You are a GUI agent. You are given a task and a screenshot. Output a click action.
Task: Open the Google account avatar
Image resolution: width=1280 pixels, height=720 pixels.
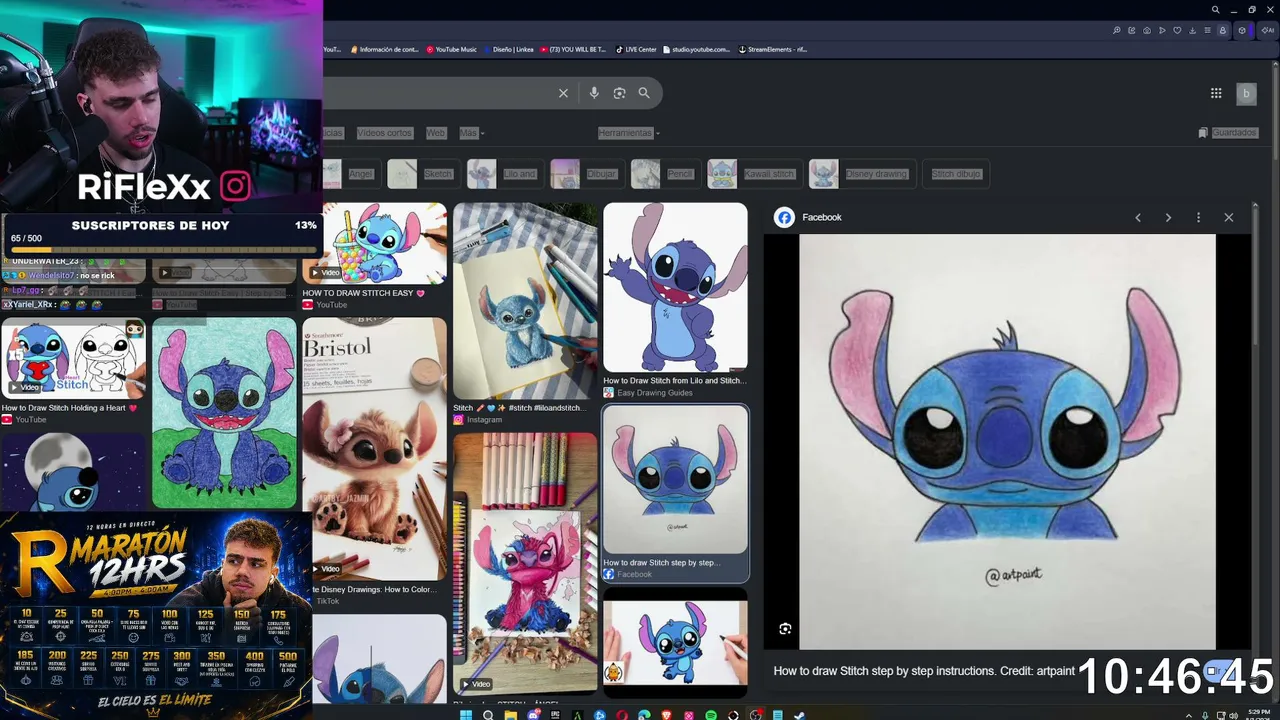click(x=1246, y=94)
